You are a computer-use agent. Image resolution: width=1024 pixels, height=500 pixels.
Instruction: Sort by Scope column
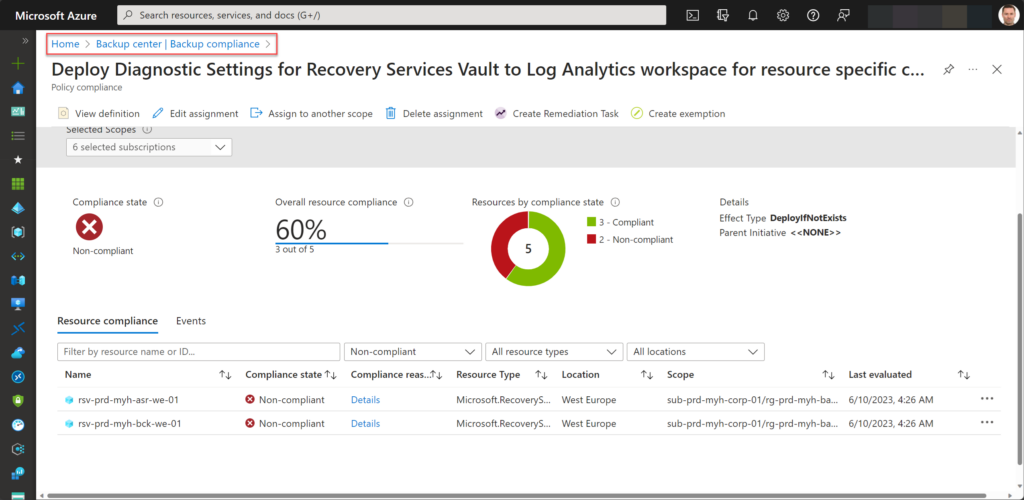pyautogui.click(x=828, y=375)
